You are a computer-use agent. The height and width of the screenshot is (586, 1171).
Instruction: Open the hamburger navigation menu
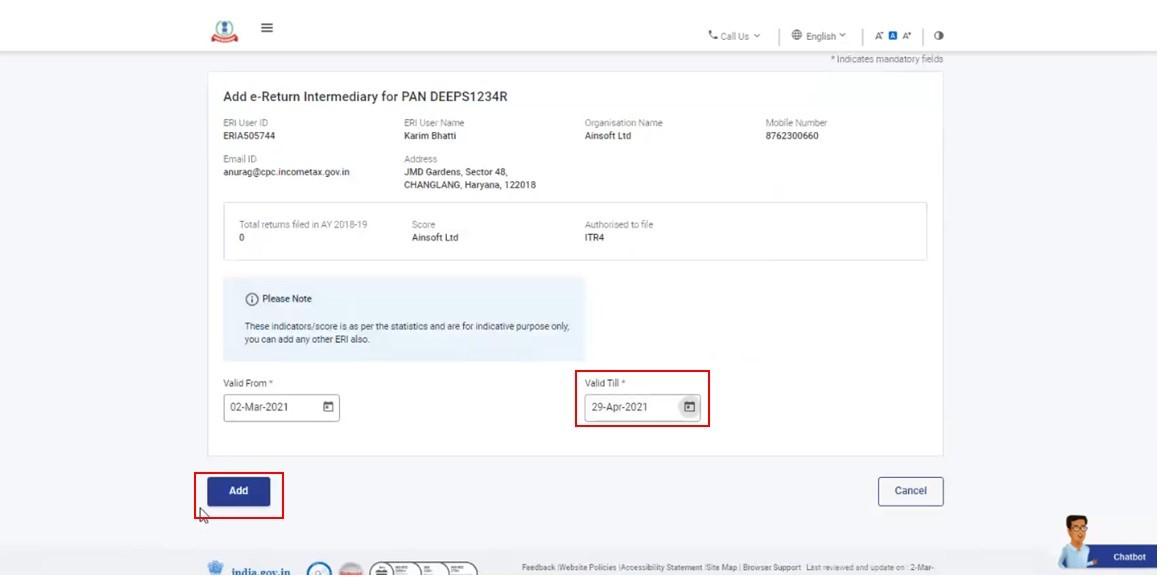point(266,28)
